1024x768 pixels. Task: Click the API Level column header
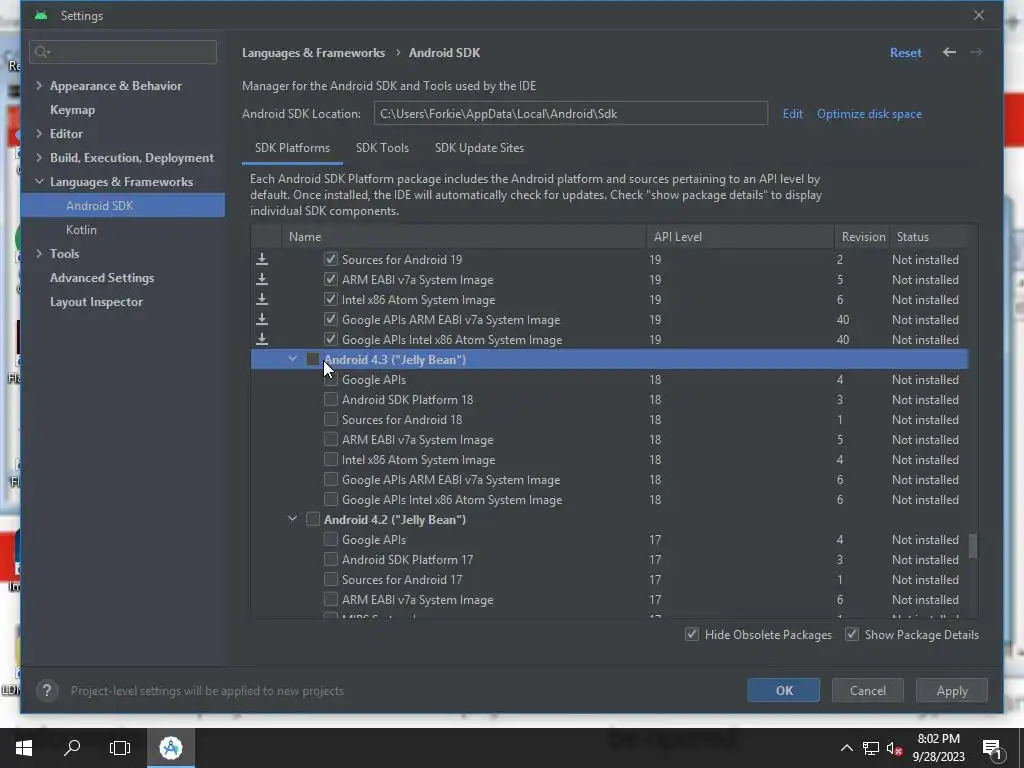pos(740,236)
